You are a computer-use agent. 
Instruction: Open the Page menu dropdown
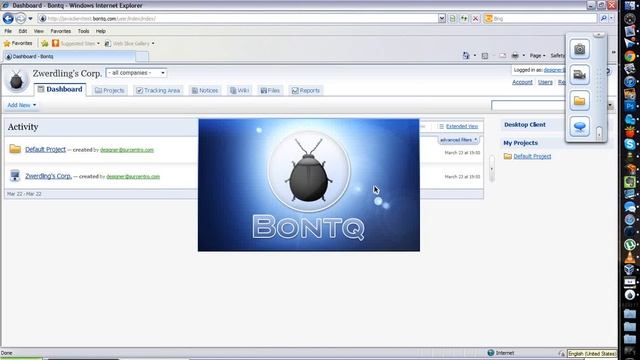[x=537, y=56]
